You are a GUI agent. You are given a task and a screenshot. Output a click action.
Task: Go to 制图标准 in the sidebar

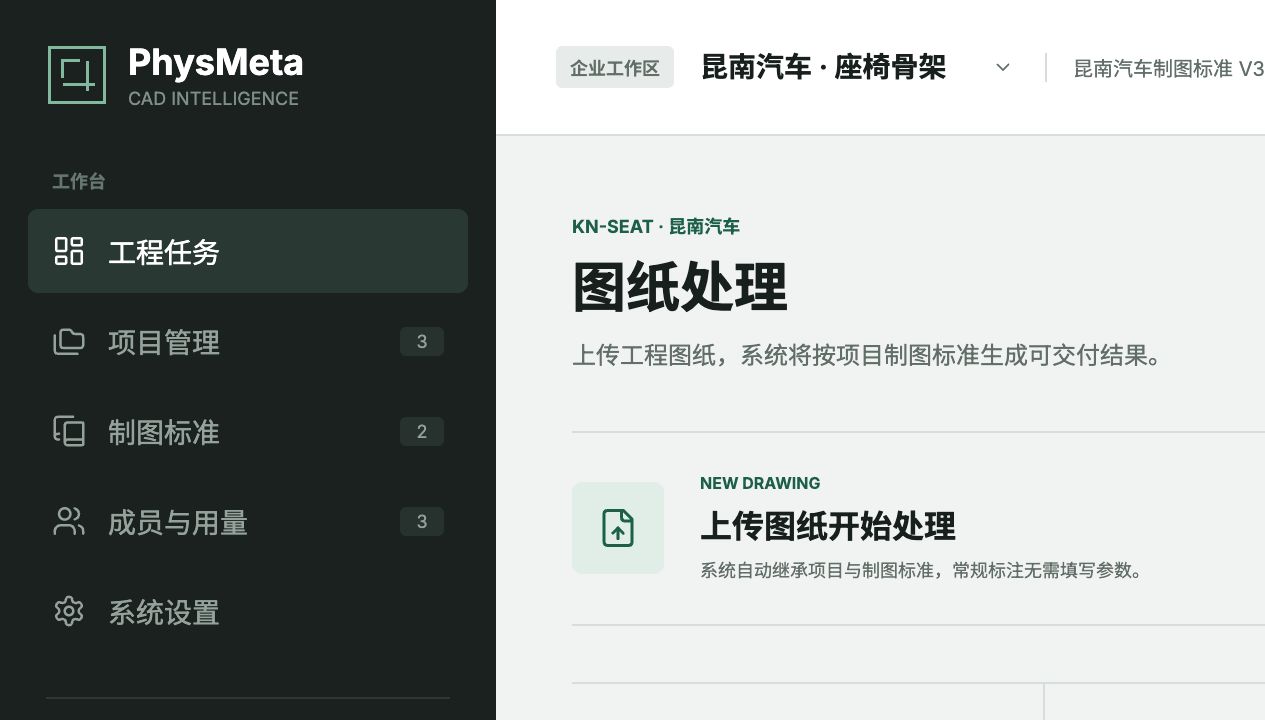pos(248,432)
